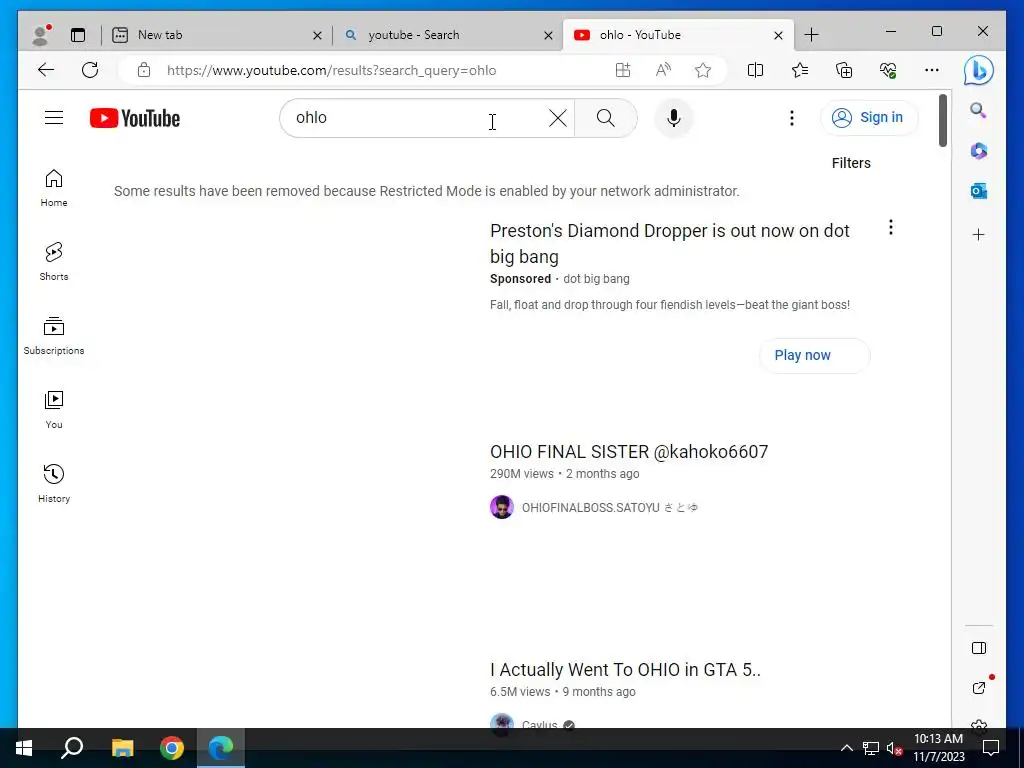Open the Filters option
Screen dimensions: 1024x768
(851, 163)
